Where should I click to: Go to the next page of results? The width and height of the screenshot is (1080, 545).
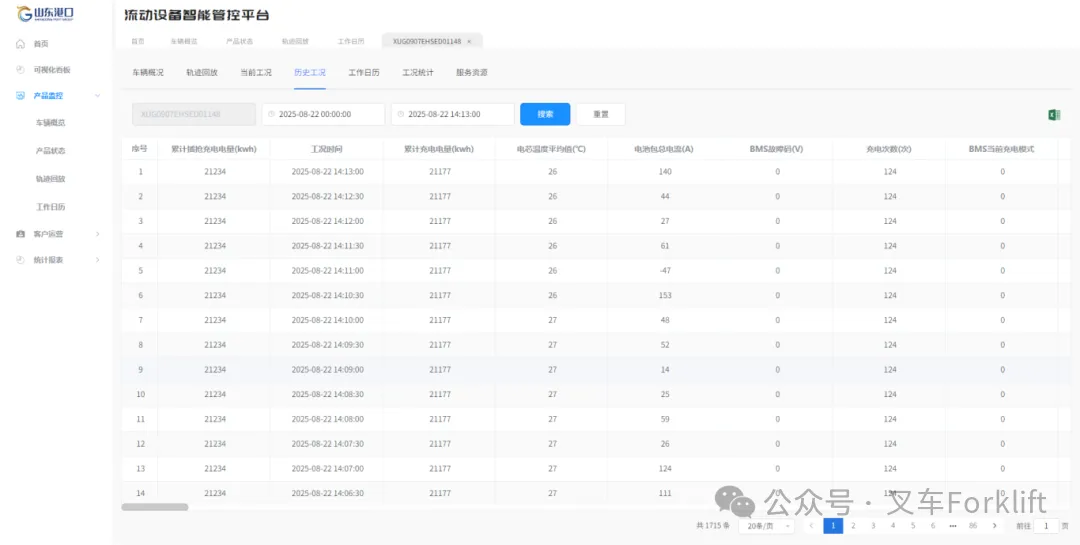coord(994,526)
